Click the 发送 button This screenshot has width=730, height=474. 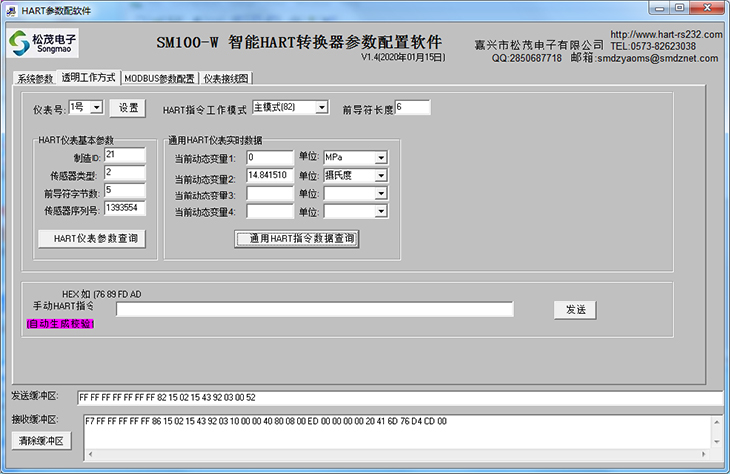point(575,310)
